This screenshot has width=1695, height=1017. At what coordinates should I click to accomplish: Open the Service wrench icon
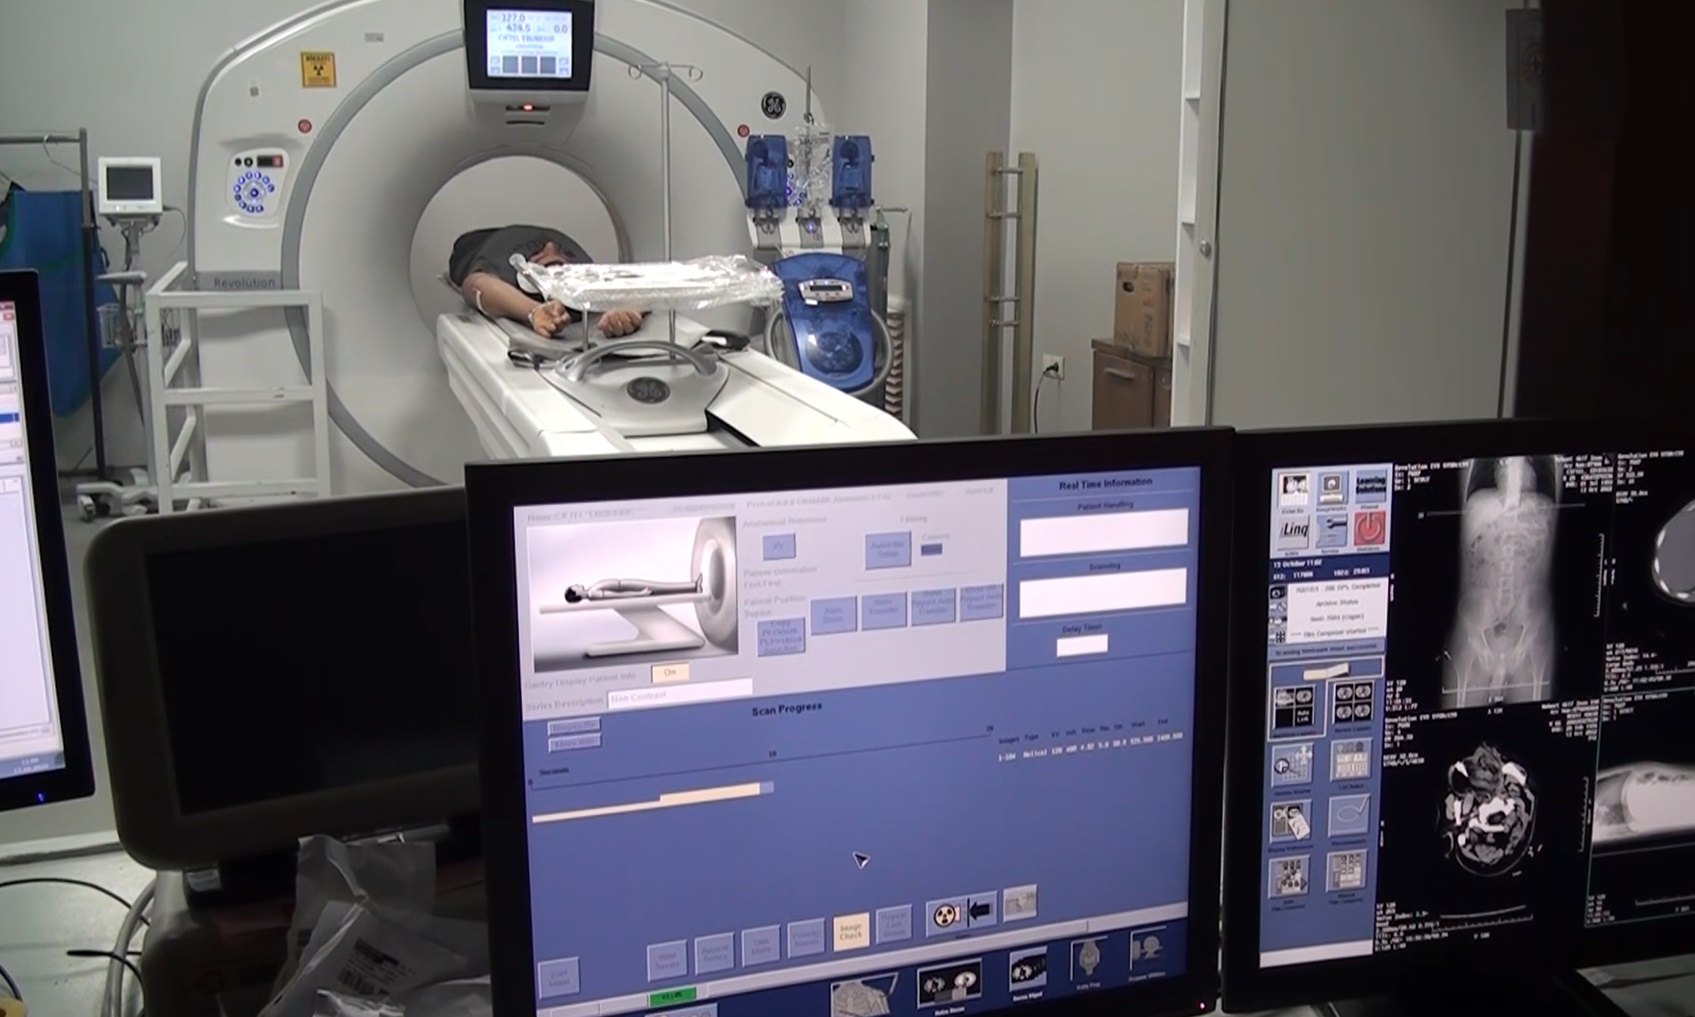(x=1331, y=530)
